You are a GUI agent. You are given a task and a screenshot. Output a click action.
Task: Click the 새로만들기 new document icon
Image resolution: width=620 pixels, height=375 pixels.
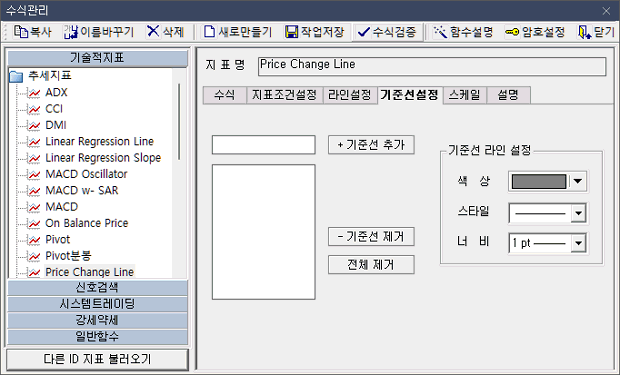tap(209, 32)
